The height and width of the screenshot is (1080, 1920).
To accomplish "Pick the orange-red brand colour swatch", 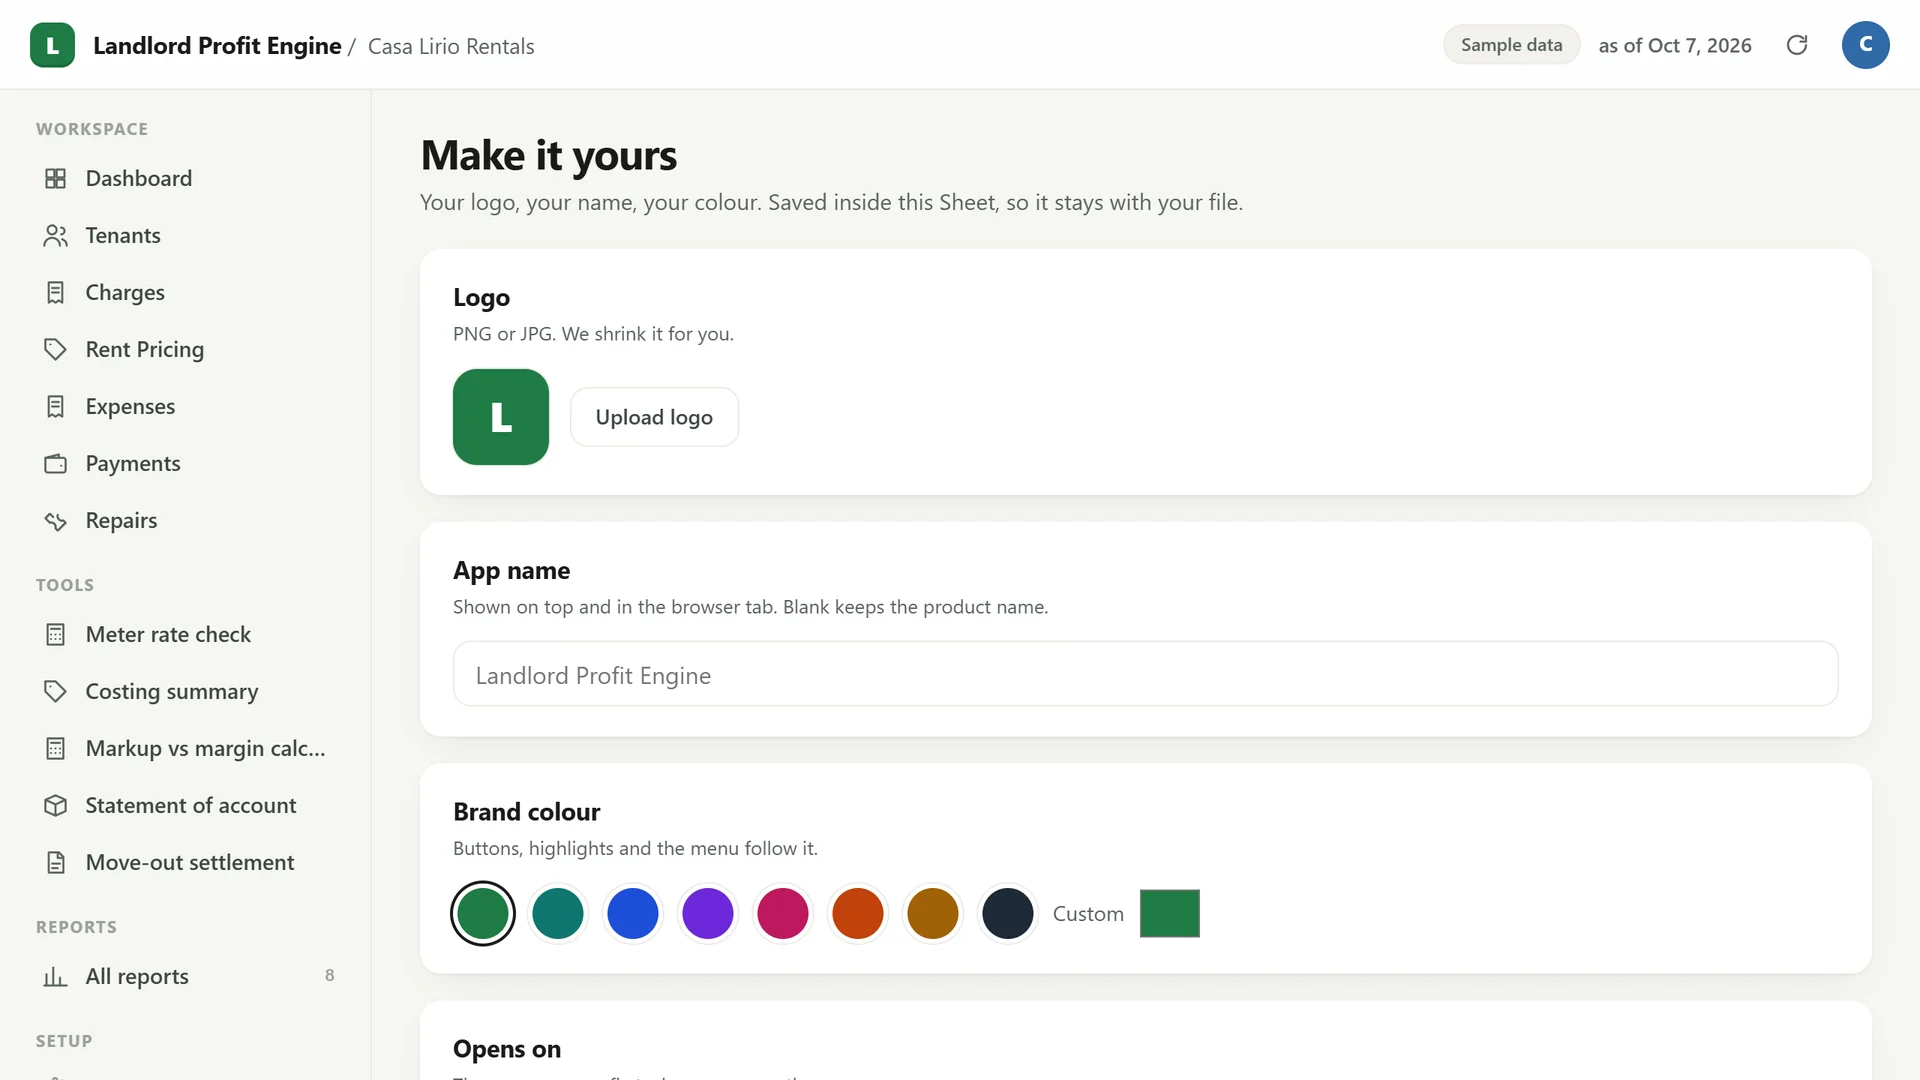I will 858,913.
